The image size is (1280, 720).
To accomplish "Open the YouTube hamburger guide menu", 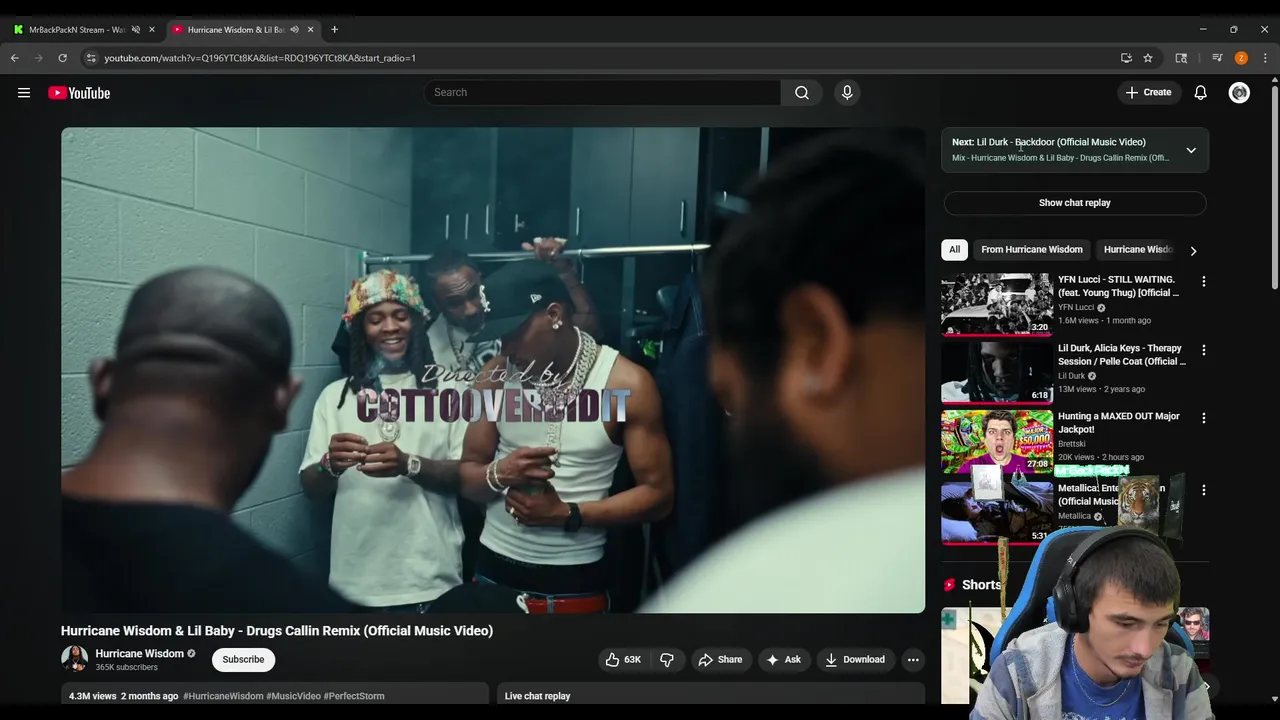I will coord(24,93).
